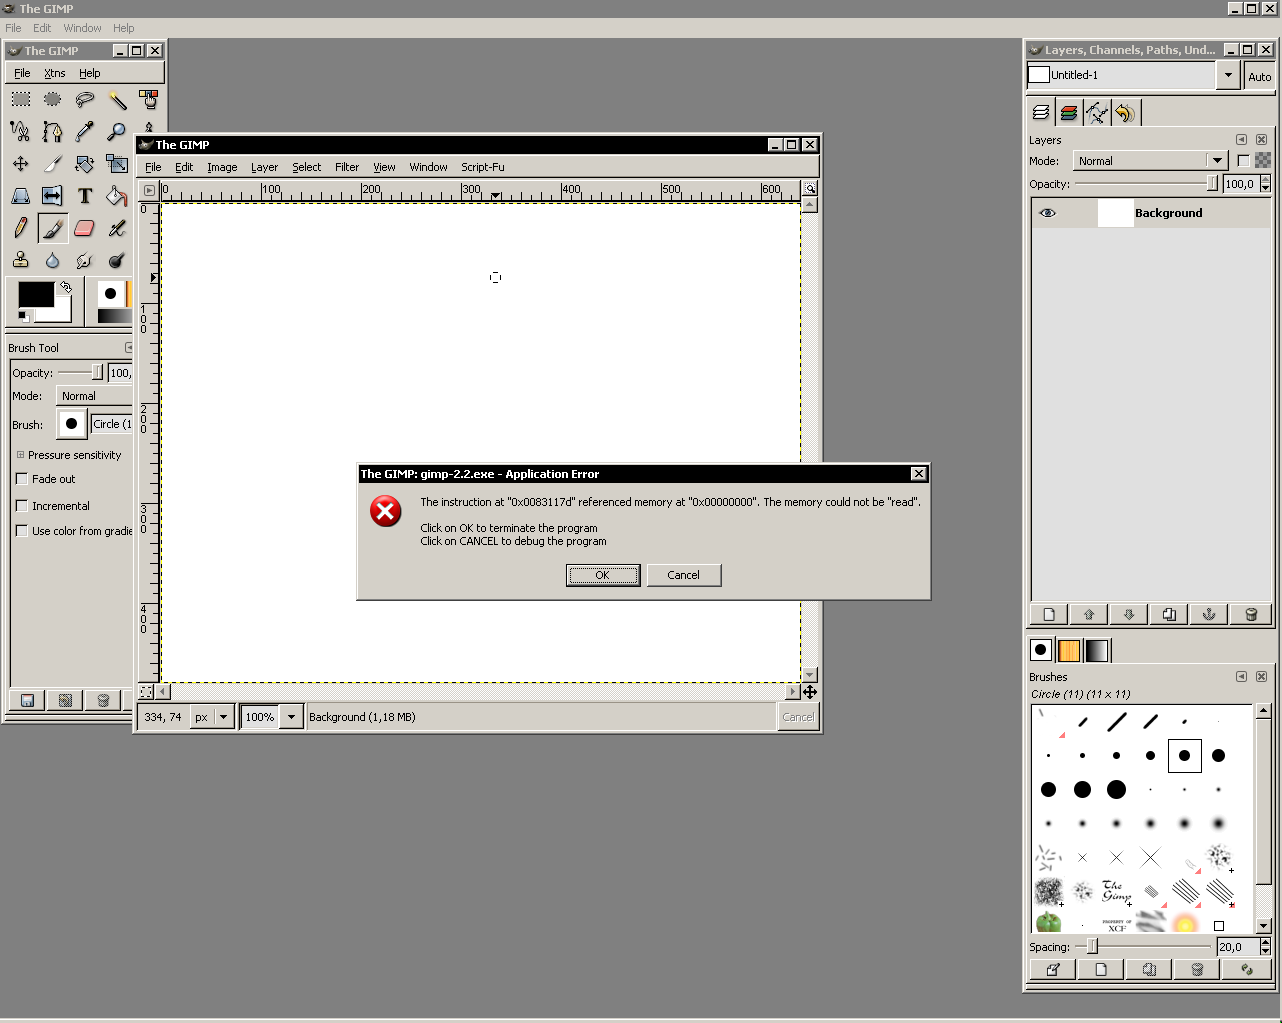
Task: Click the foreground black color swatch
Action: click(x=36, y=294)
